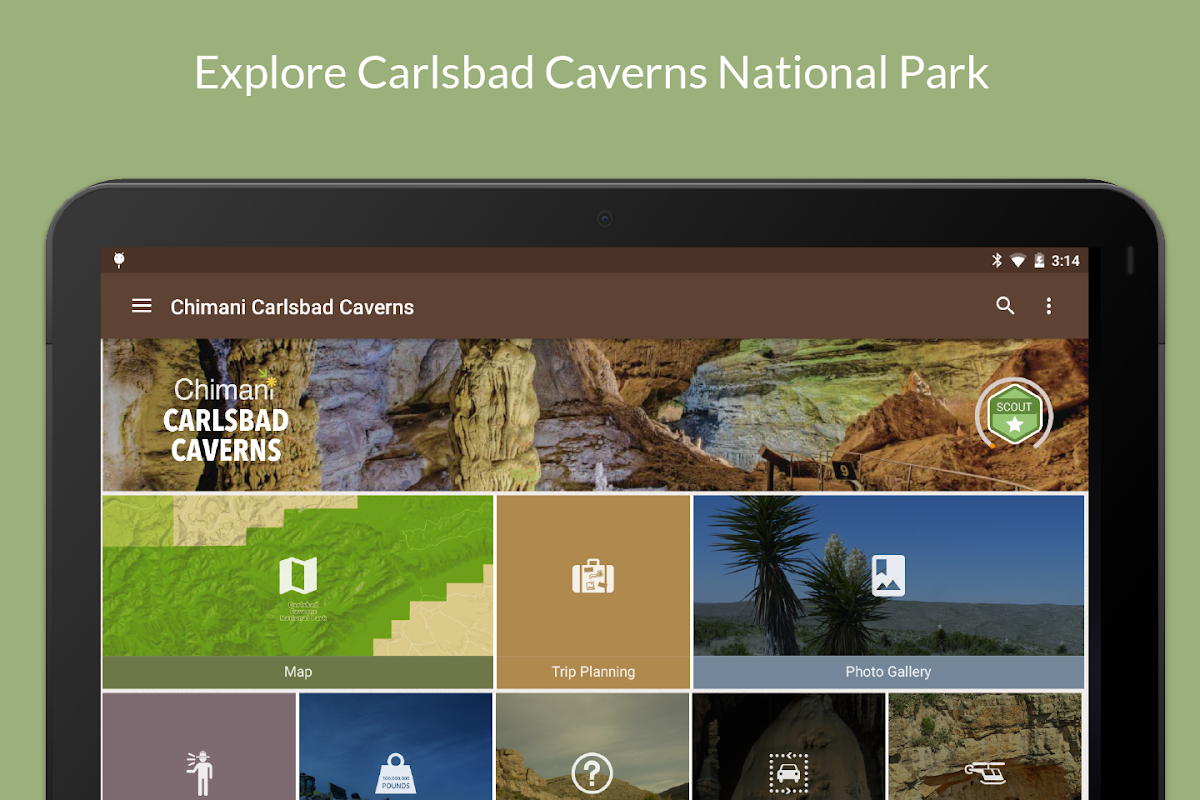This screenshot has height=800, width=1200.
Task: Open the Photo Gallery picture icon
Action: [x=888, y=576]
